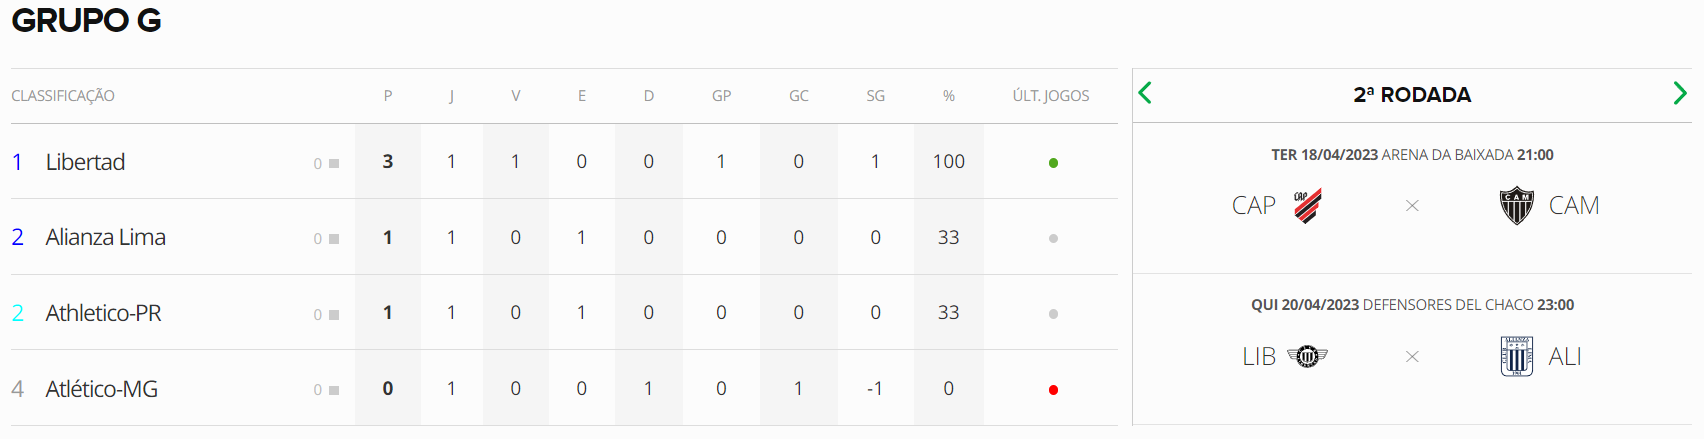Click the CLASSIFICAÇÃO column header
Viewport: 1704px width, 439px height.
63,96
